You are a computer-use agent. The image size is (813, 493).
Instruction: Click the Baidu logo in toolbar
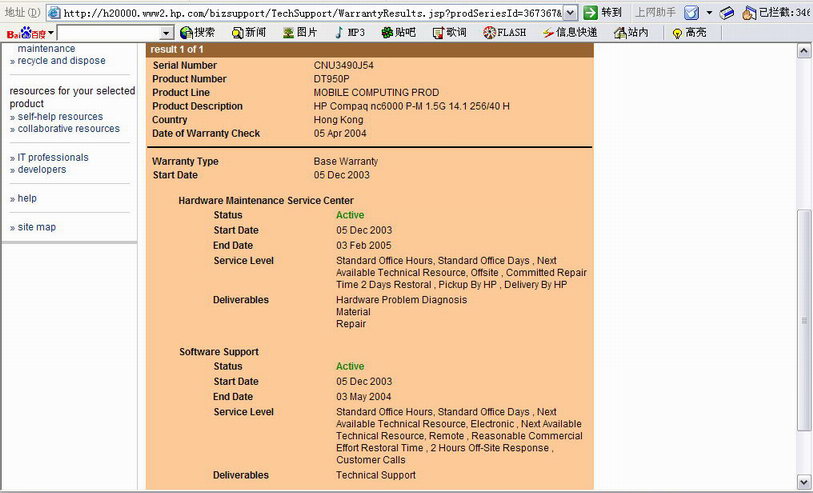tap(28, 33)
